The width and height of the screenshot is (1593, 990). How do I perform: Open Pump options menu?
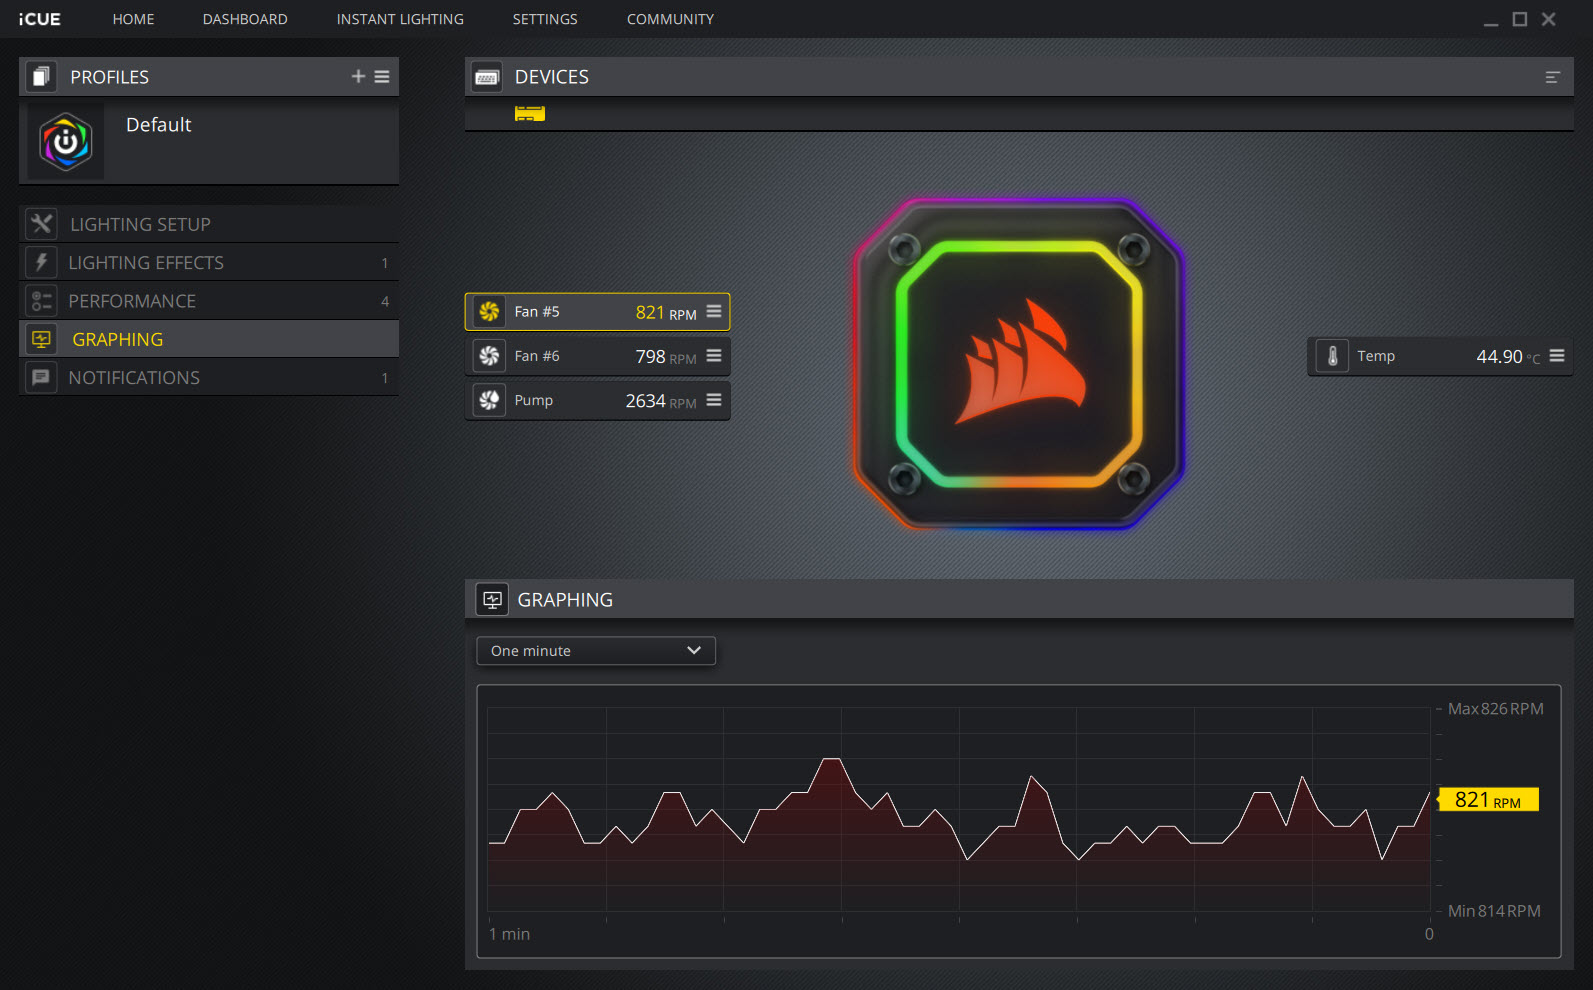coord(714,399)
